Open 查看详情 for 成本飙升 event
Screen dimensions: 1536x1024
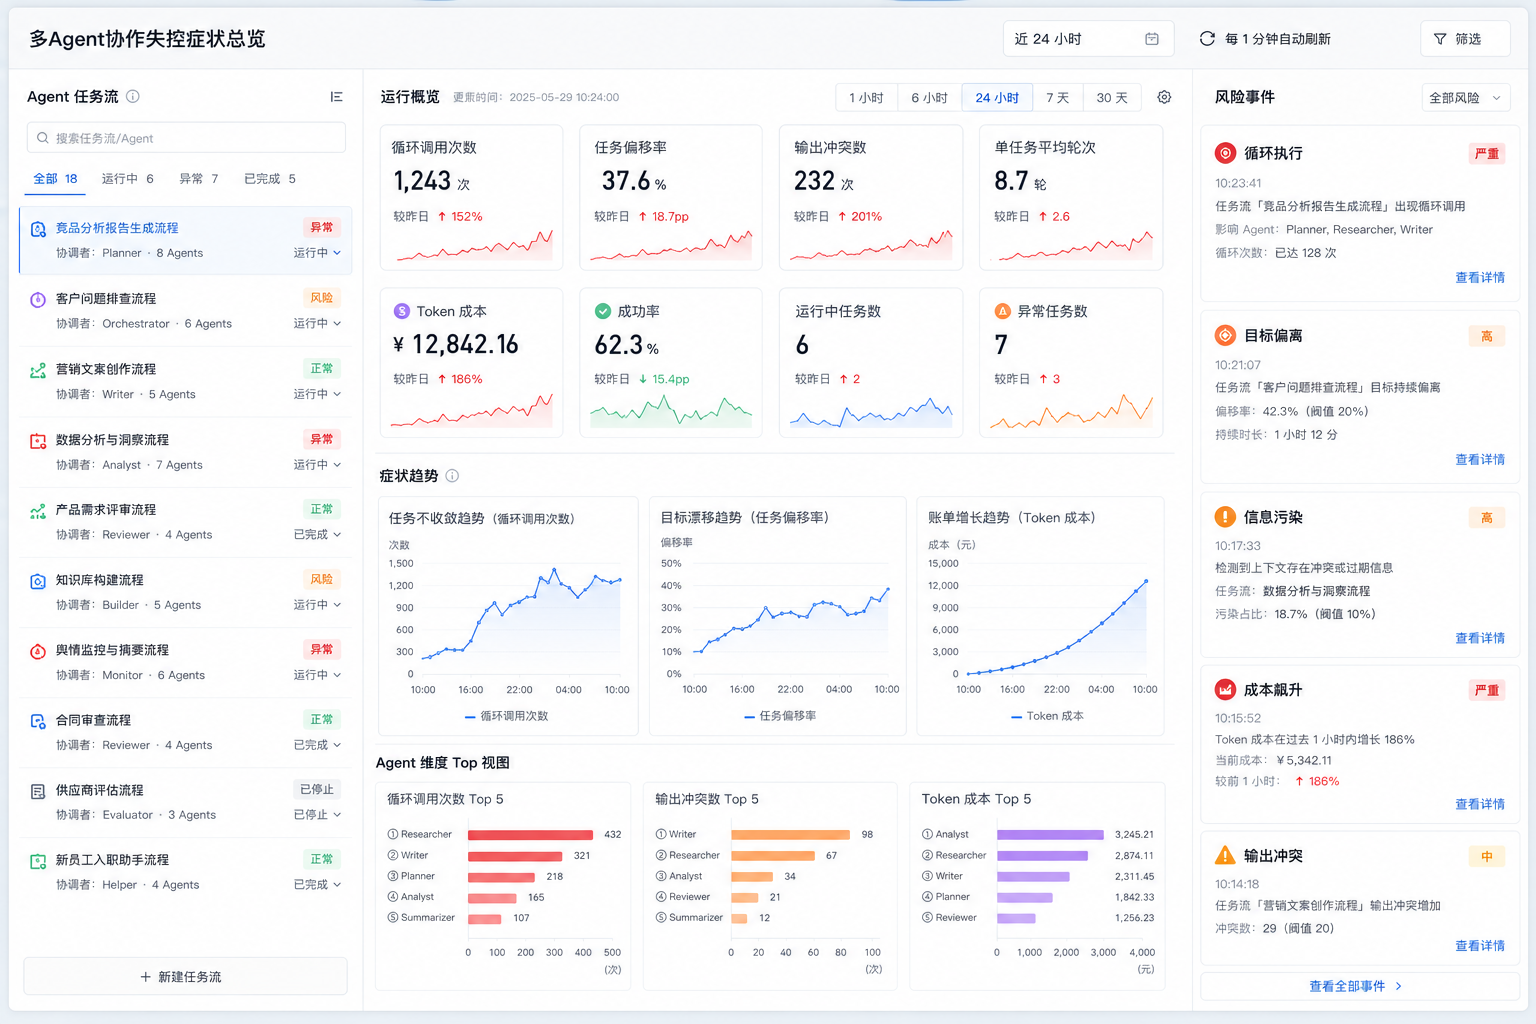click(x=1480, y=804)
